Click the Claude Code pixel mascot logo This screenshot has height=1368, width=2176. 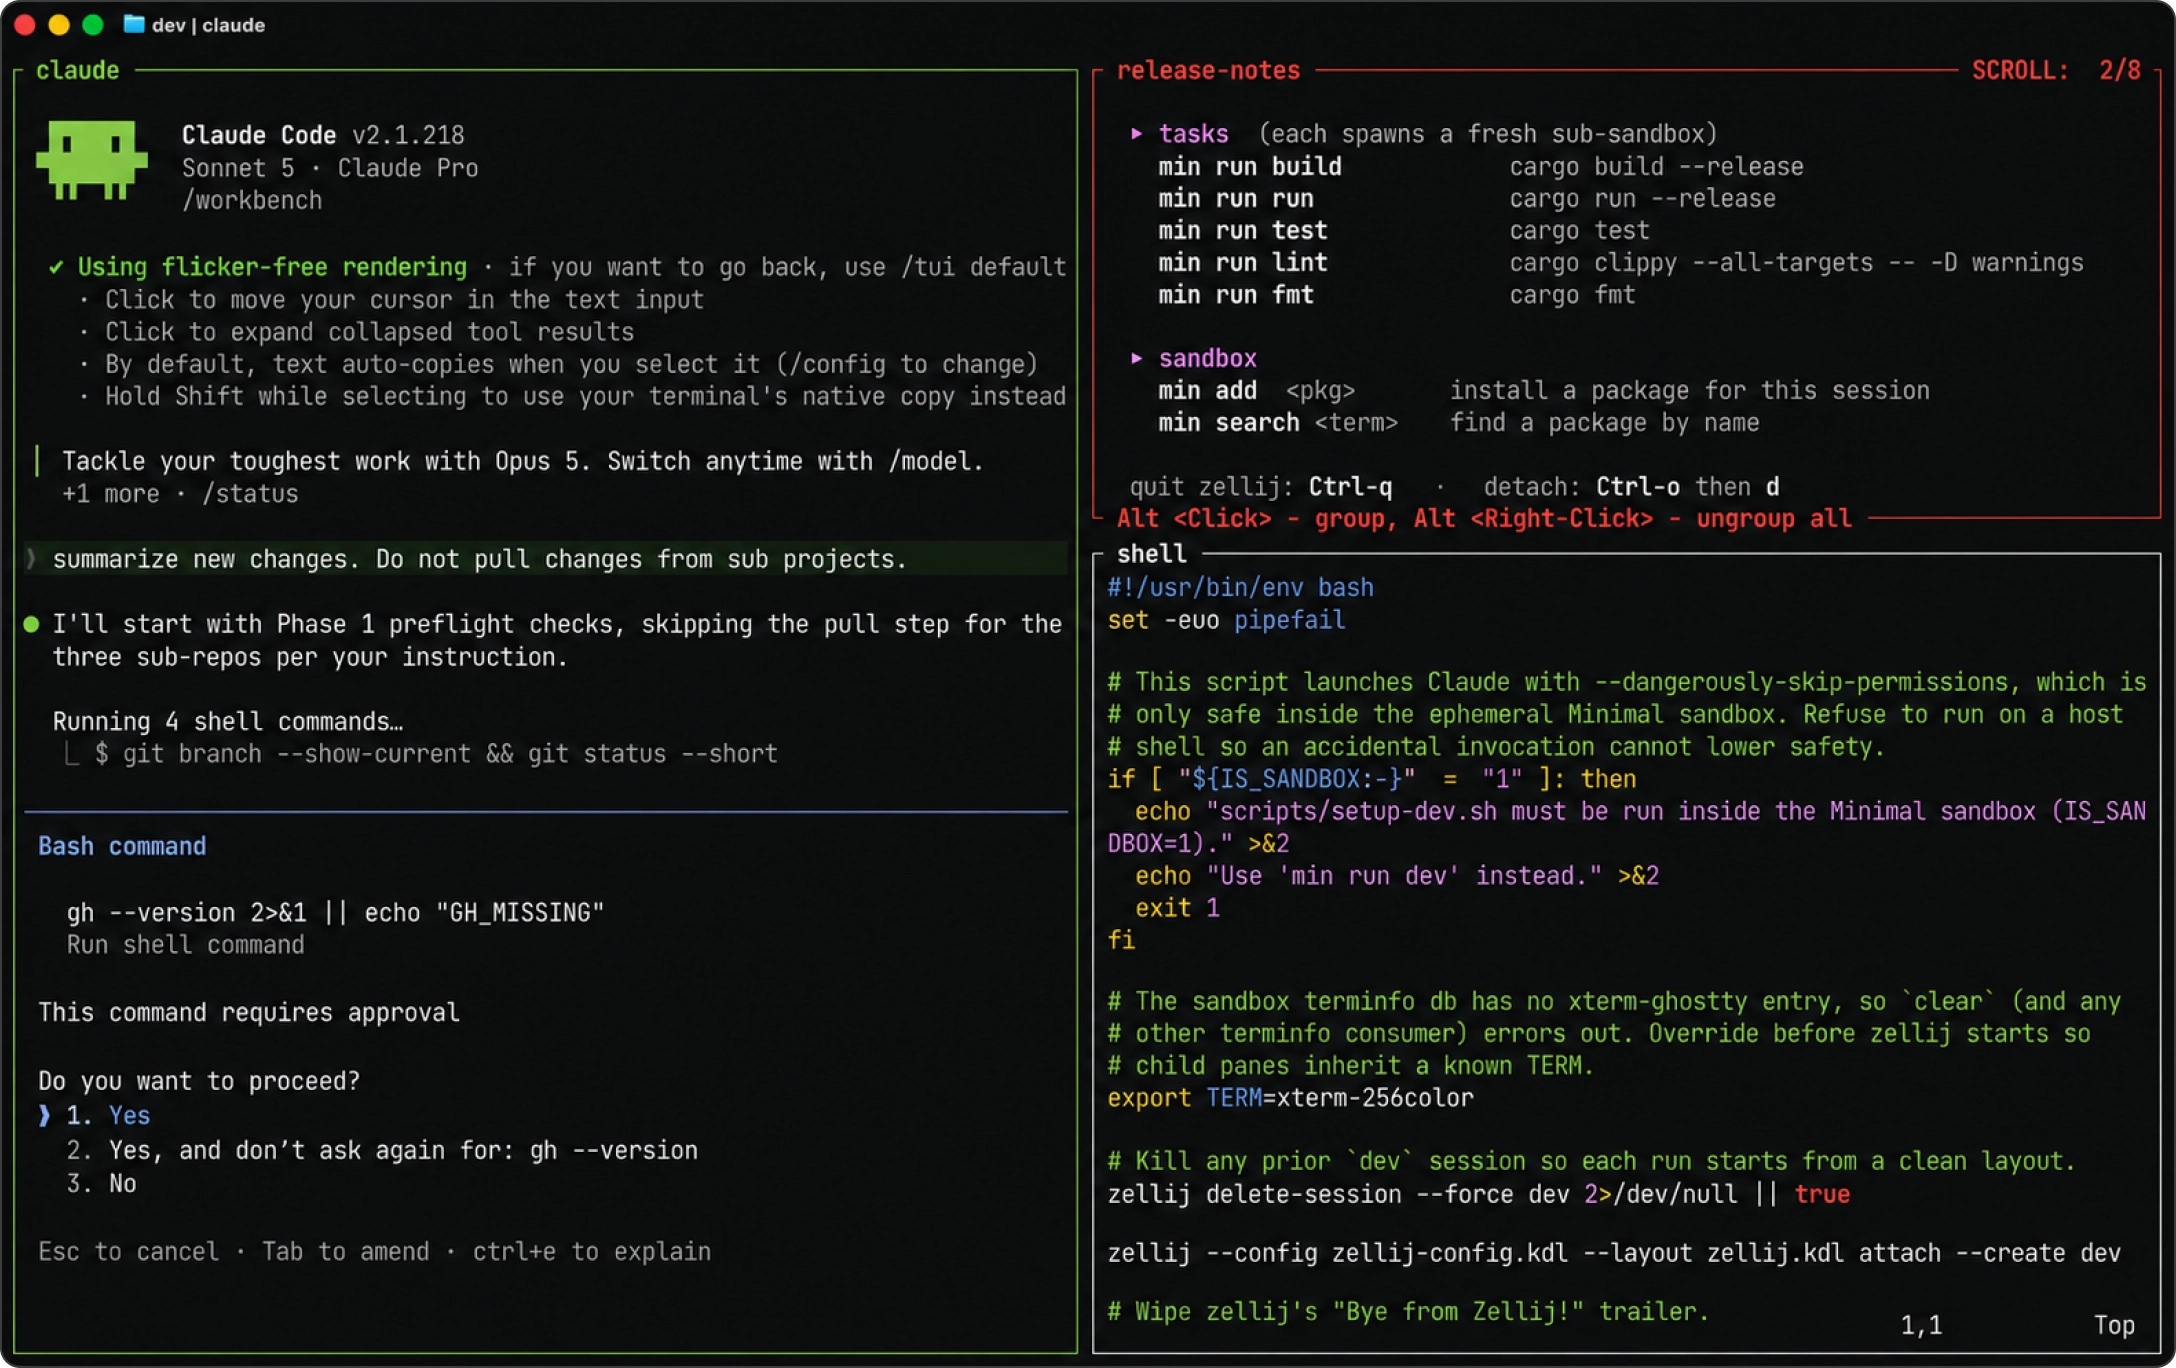[x=92, y=160]
